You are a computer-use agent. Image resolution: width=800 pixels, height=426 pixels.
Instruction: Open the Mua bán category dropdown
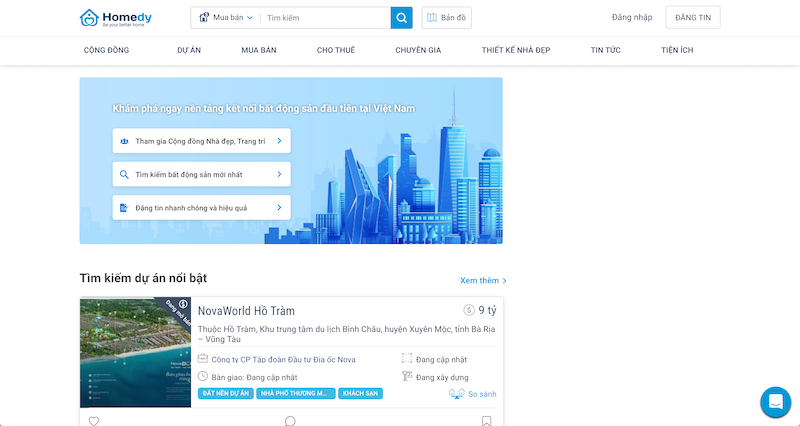click(x=226, y=17)
